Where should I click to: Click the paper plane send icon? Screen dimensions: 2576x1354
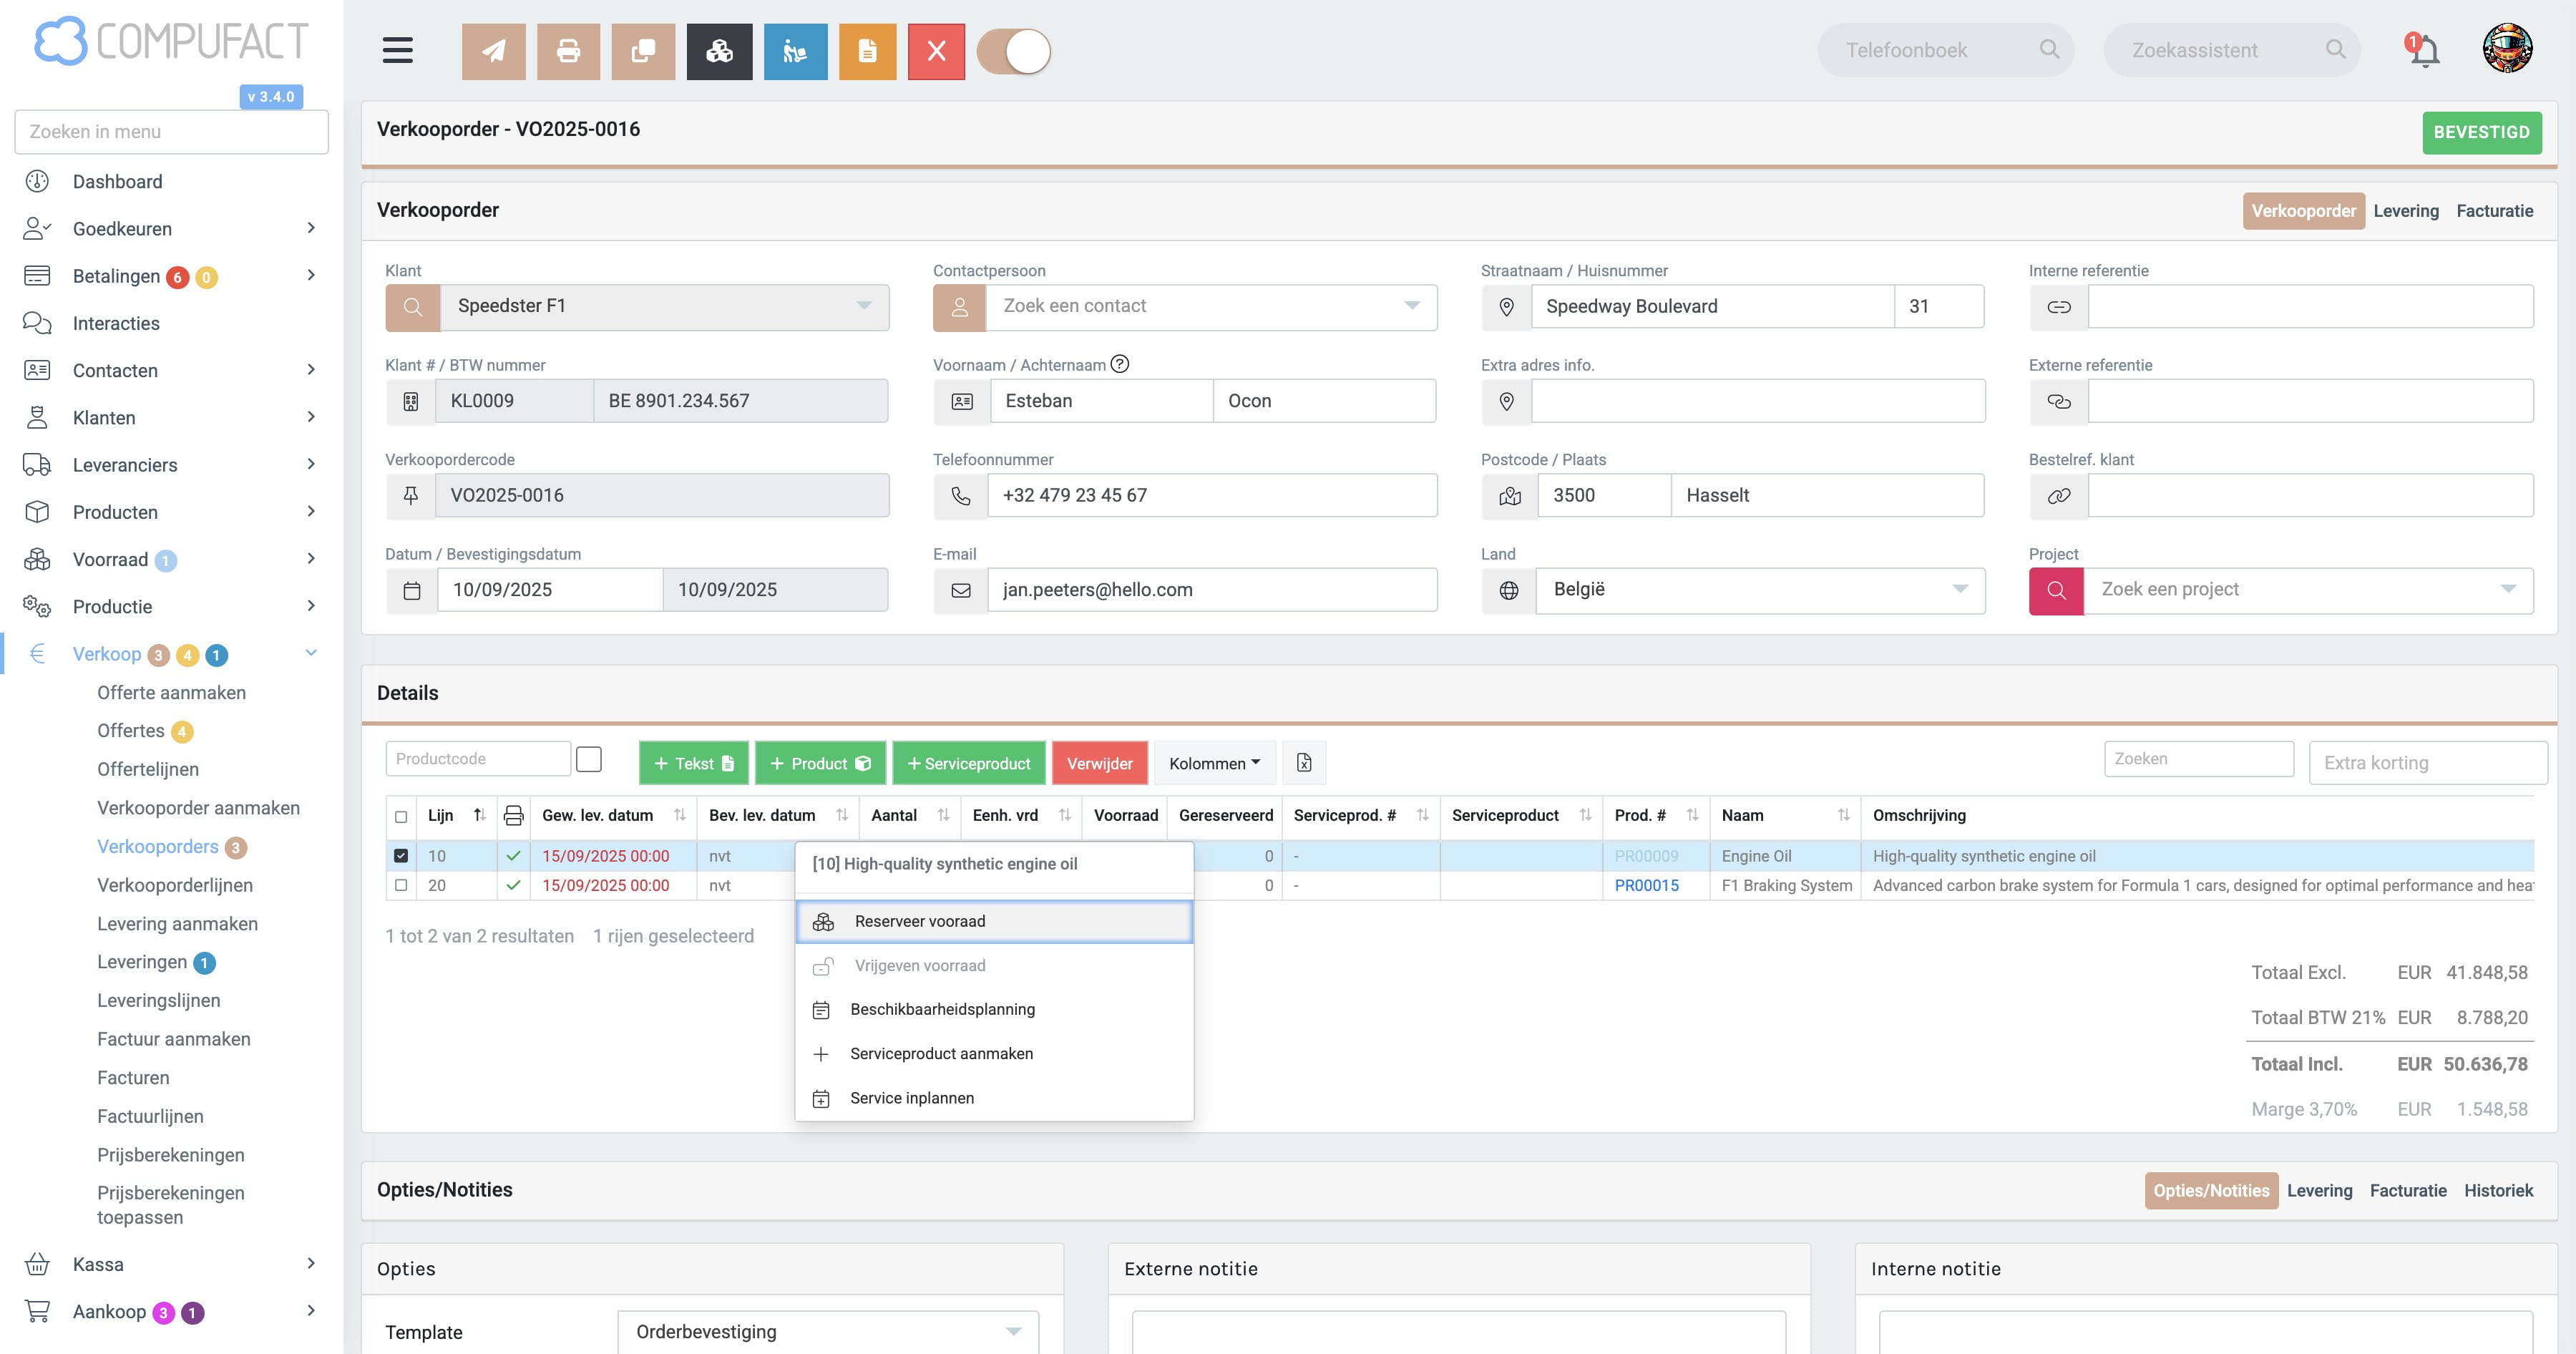point(493,51)
